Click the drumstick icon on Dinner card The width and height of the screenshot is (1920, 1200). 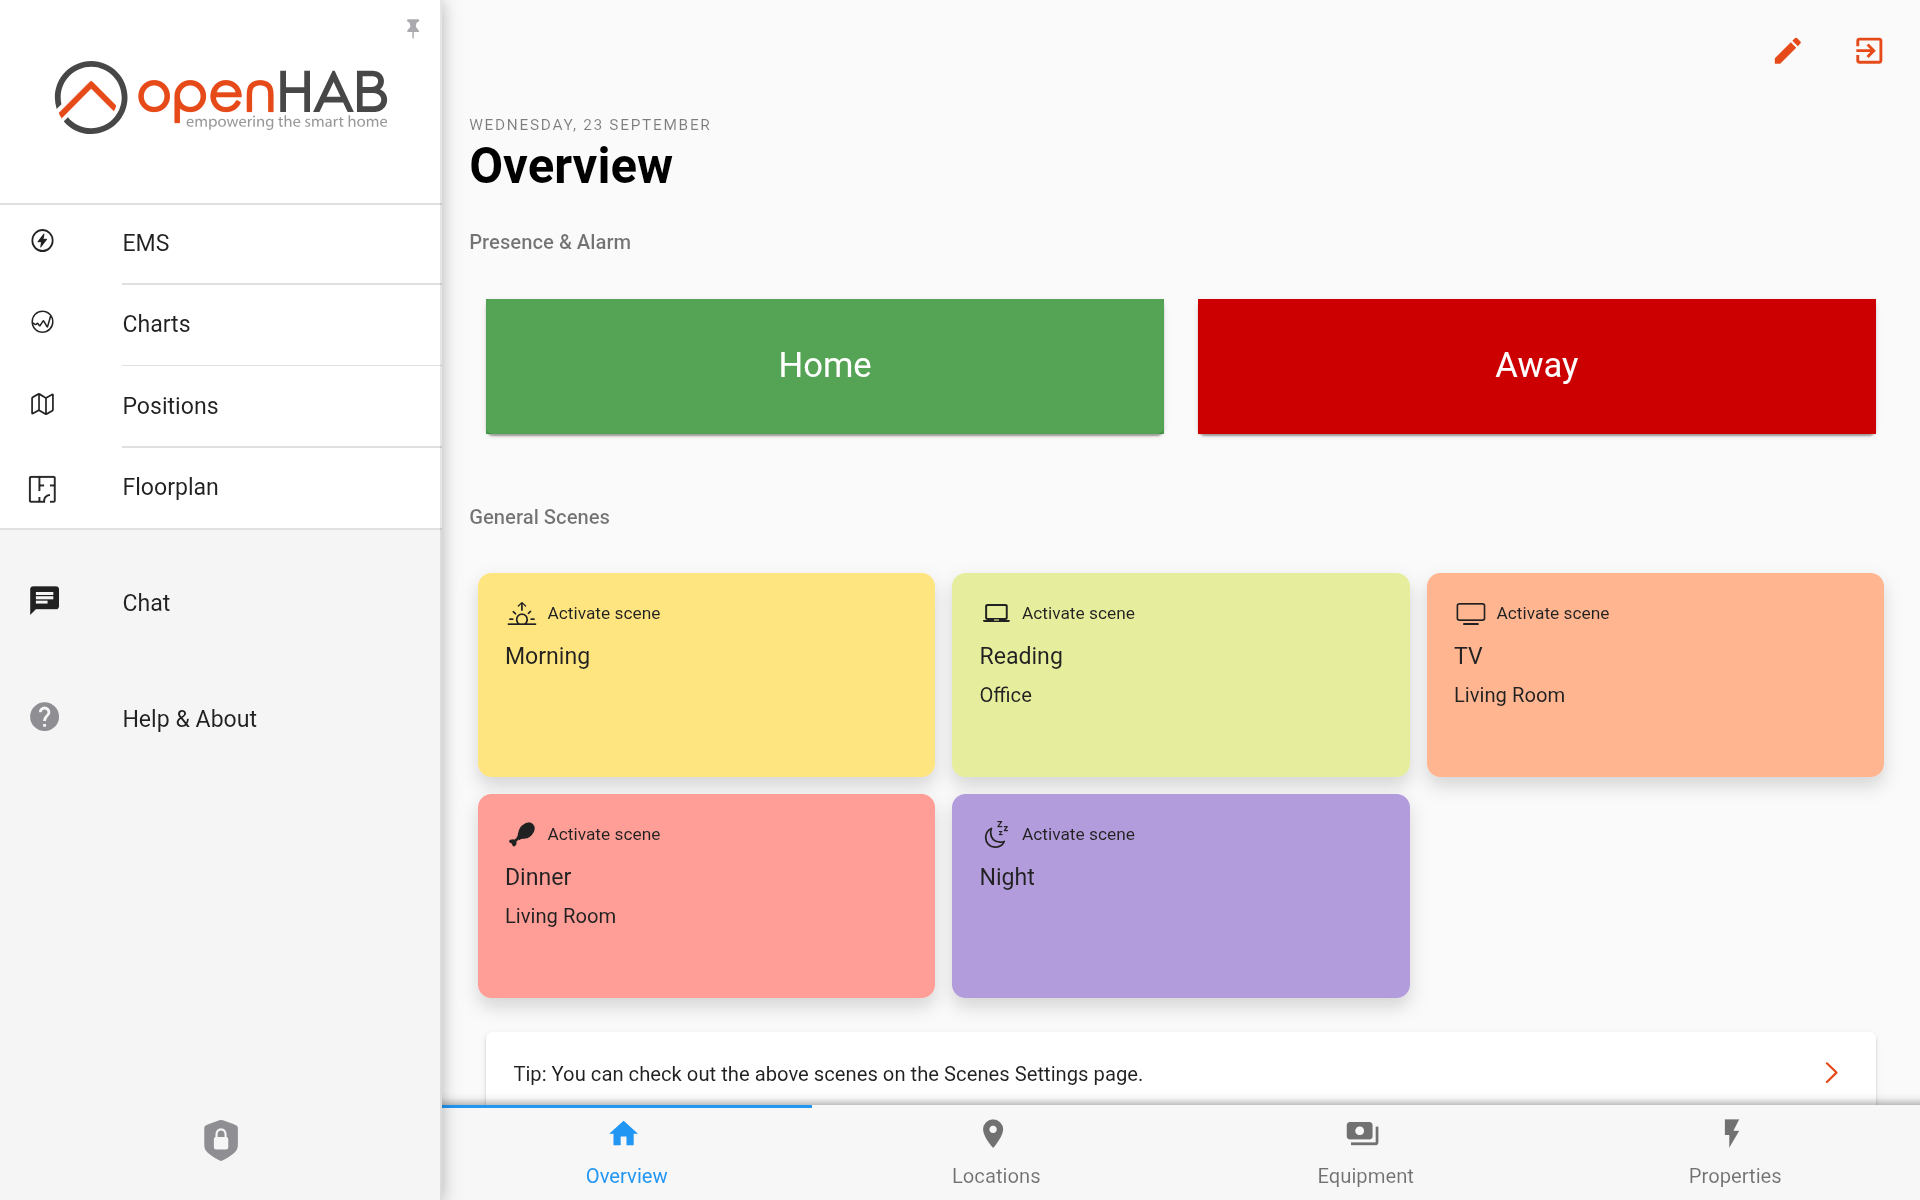(521, 834)
